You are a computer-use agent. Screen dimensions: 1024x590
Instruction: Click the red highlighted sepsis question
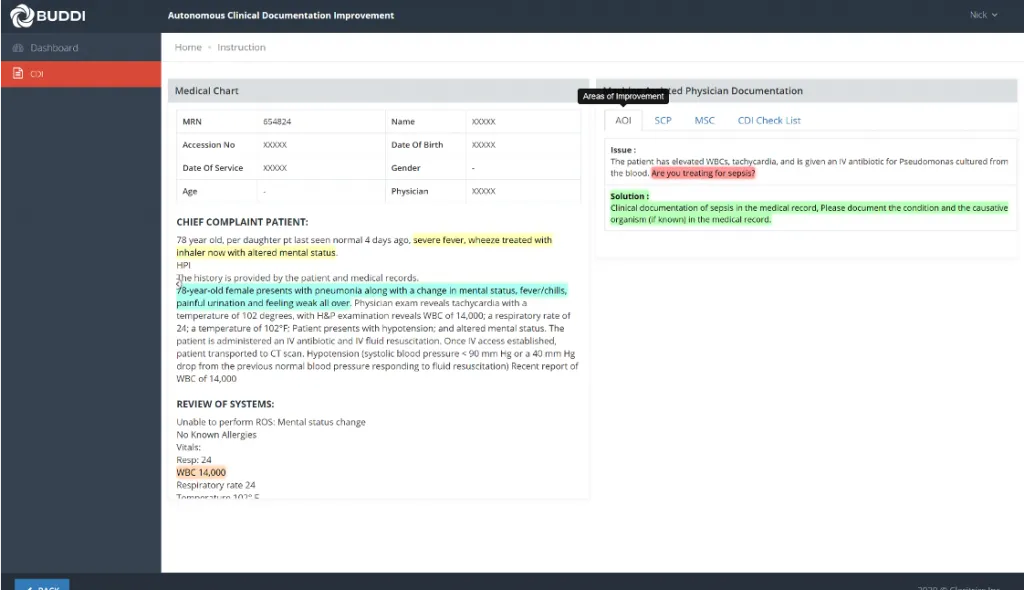point(703,173)
